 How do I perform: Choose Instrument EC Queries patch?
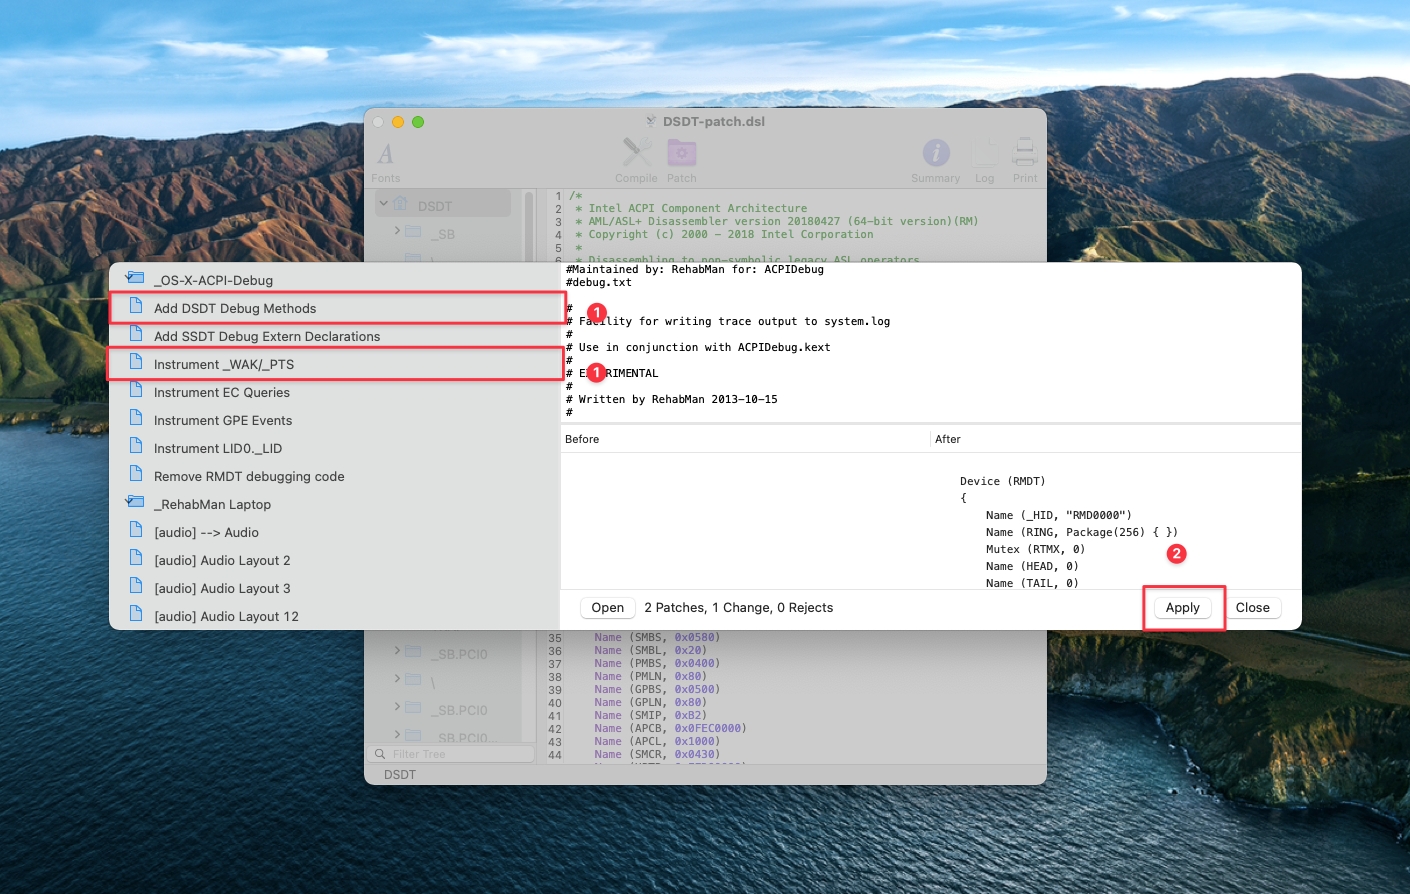[222, 393]
